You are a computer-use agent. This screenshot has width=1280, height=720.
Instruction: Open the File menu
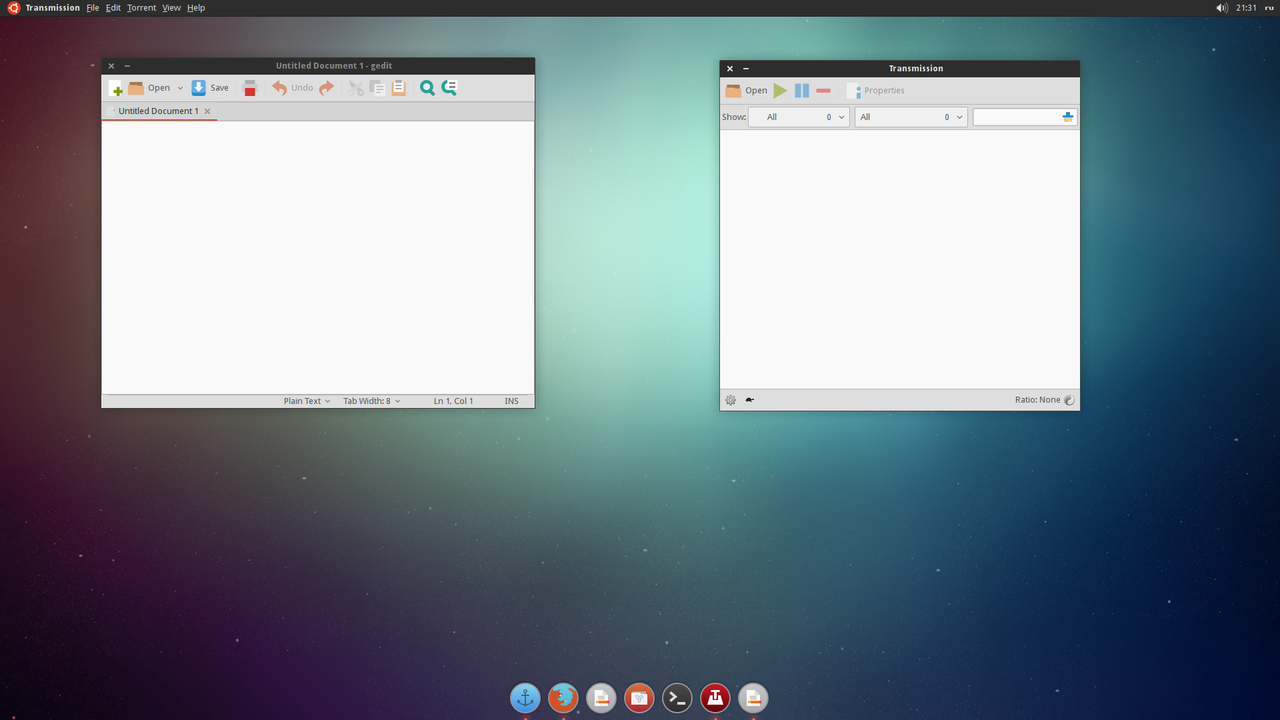pyautogui.click(x=93, y=8)
